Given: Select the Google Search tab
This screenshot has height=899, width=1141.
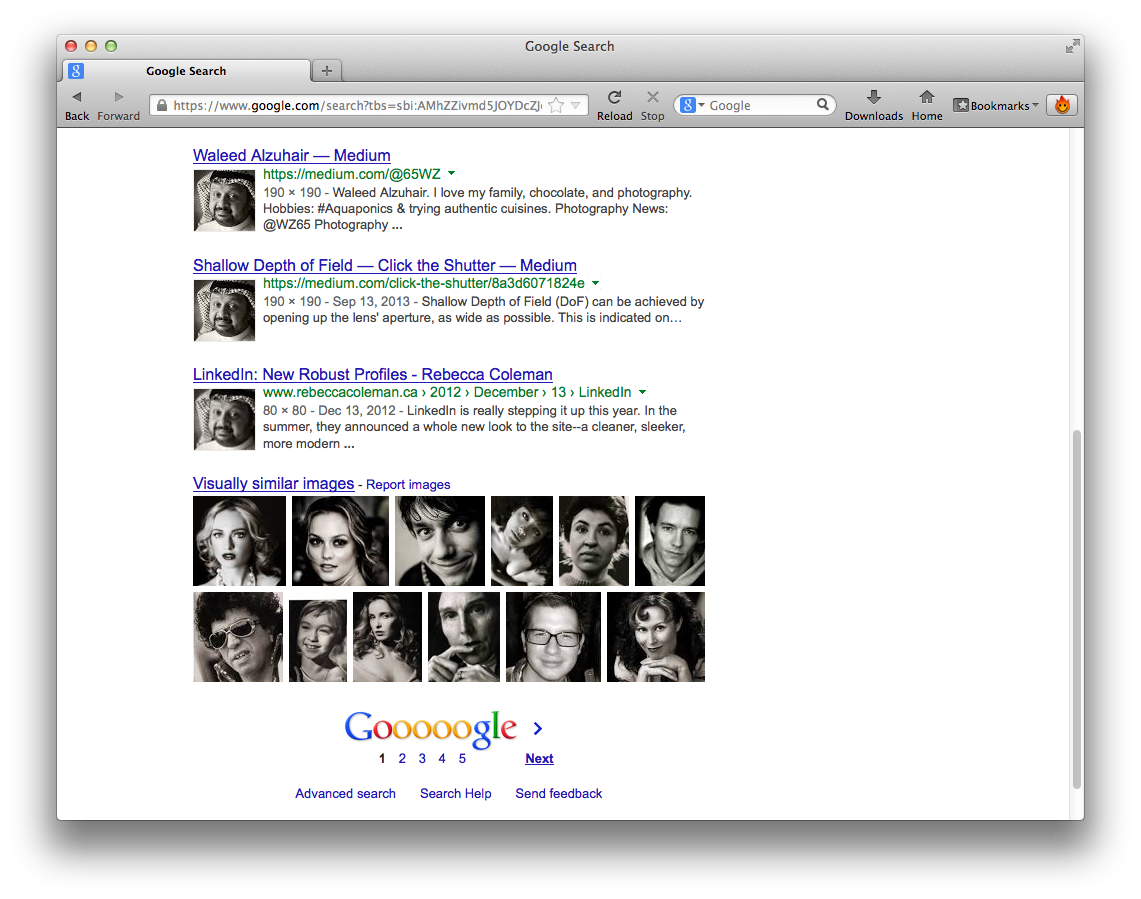Looking at the screenshot, I should point(186,71).
